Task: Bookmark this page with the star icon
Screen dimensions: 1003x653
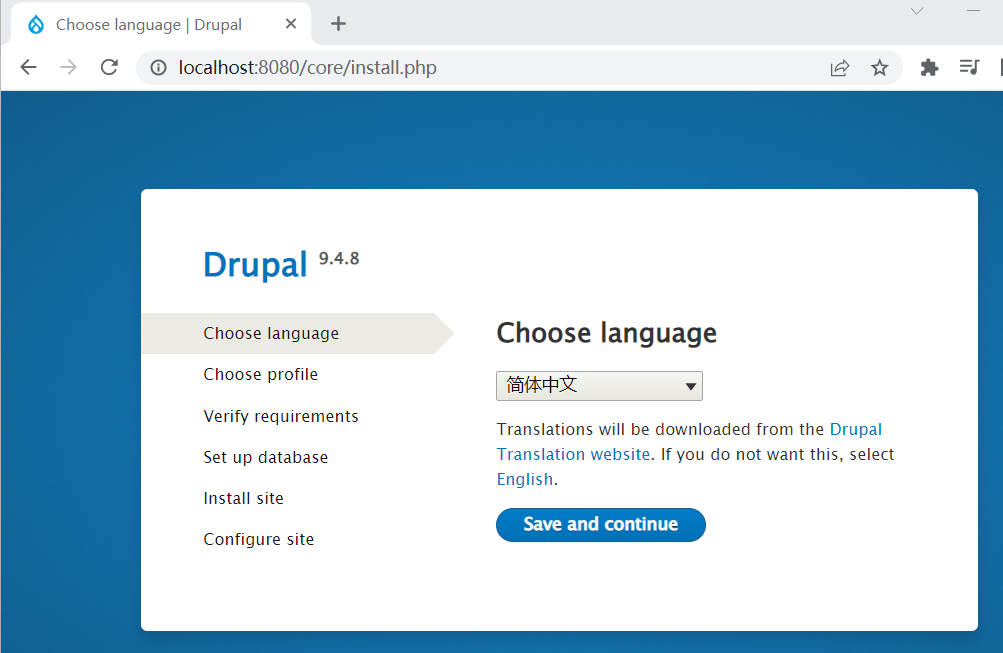Action: 880,68
